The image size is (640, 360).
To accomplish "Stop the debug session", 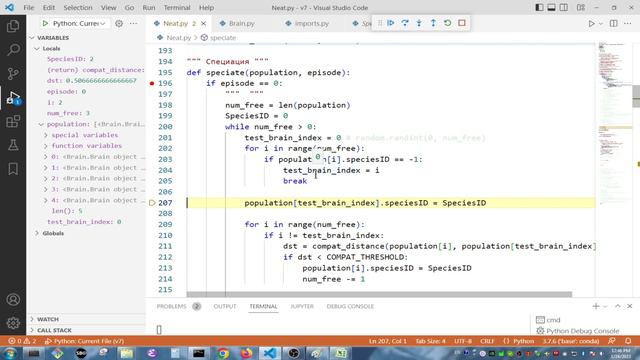I will click(x=462, y=23).
